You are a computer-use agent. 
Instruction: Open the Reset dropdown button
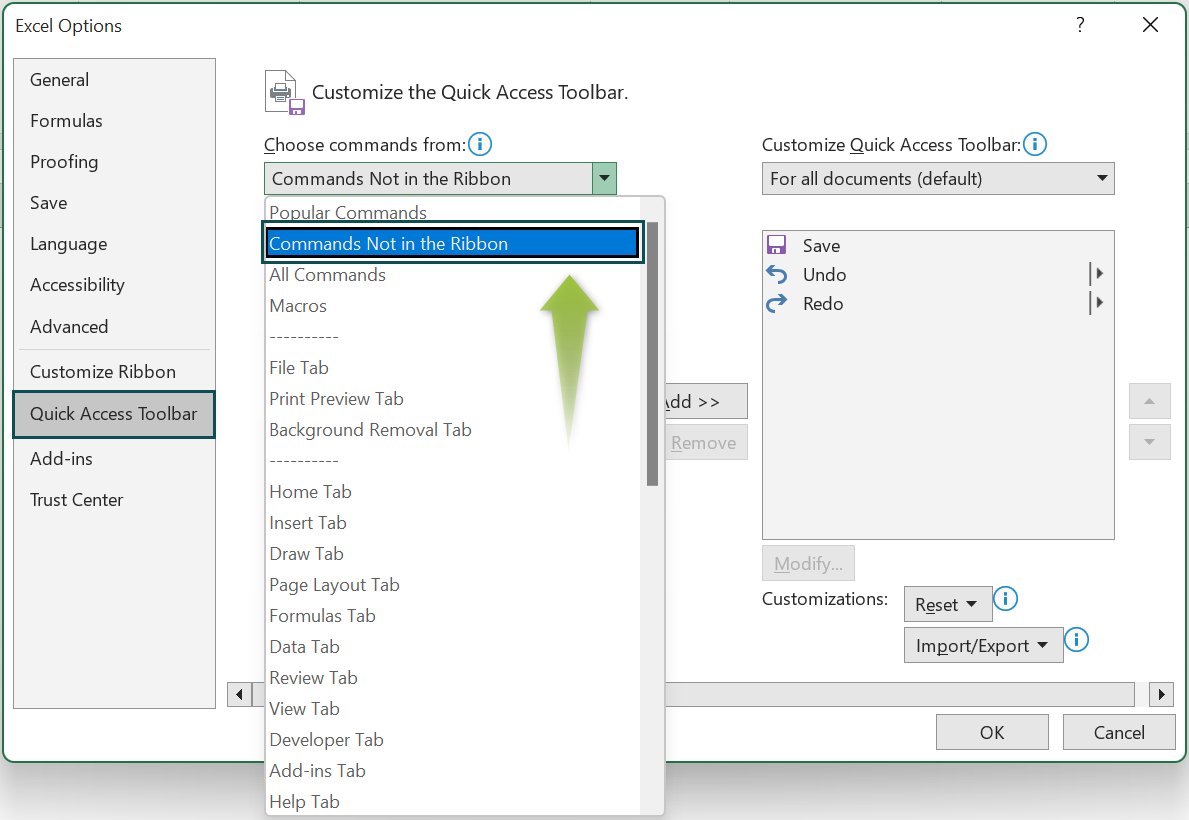(948, 605)
